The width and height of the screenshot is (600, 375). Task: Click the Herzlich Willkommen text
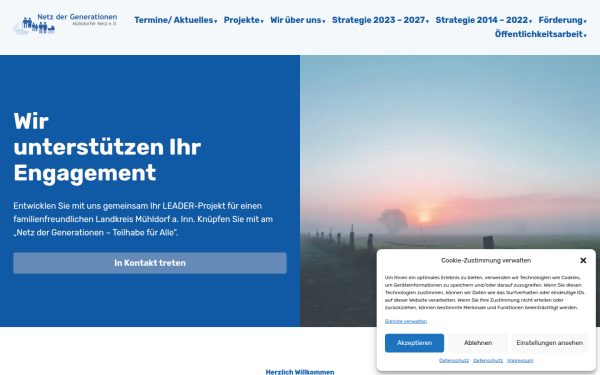tap(300, 372)
